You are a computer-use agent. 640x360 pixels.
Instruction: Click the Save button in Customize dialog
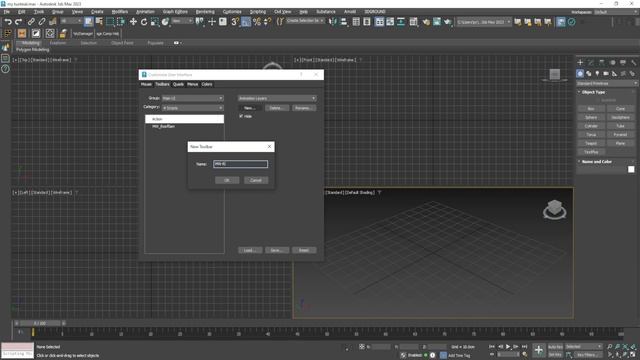(277, 250)
